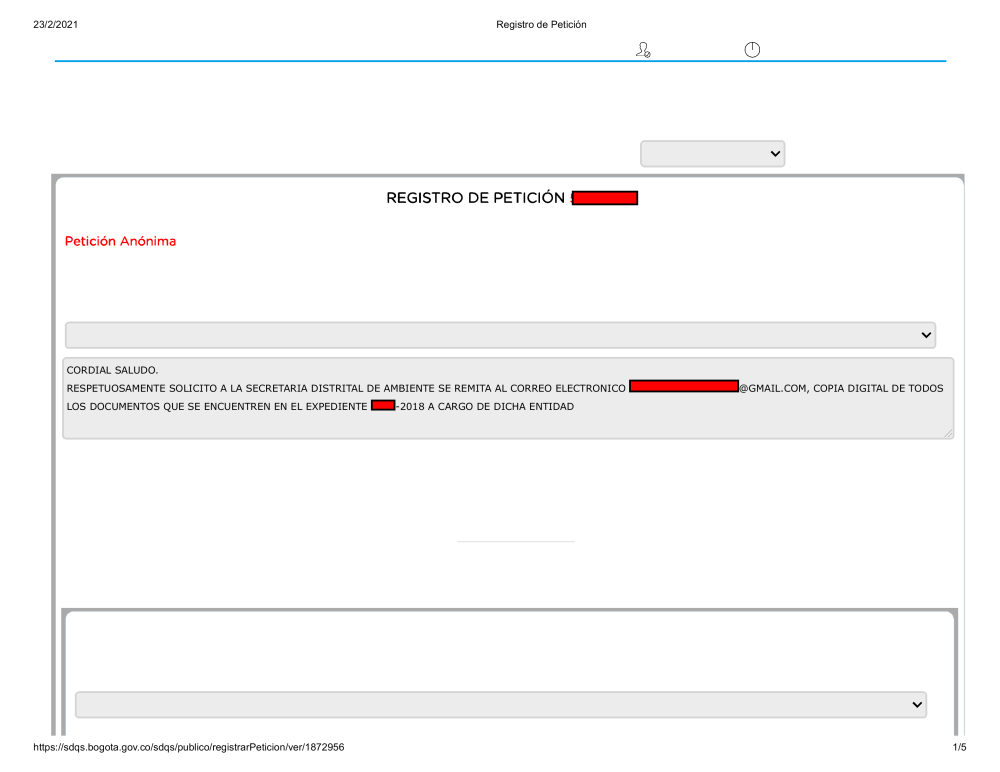
Task: Expand the wide dropdown under Petición Anónima
Action: pos(500,335)
